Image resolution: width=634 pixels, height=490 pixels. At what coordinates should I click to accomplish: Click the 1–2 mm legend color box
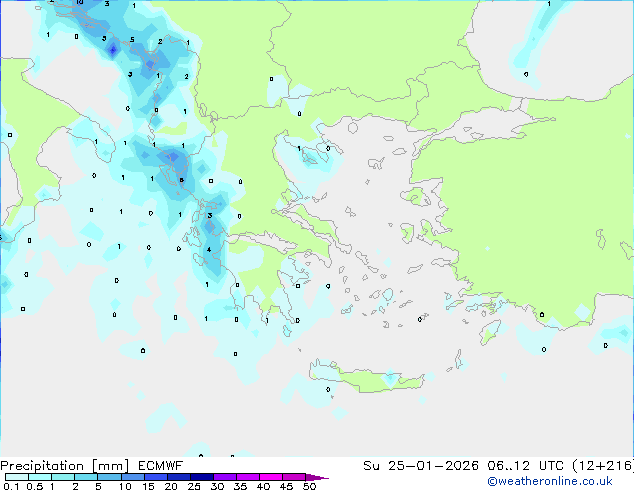(x=63, y=477)
